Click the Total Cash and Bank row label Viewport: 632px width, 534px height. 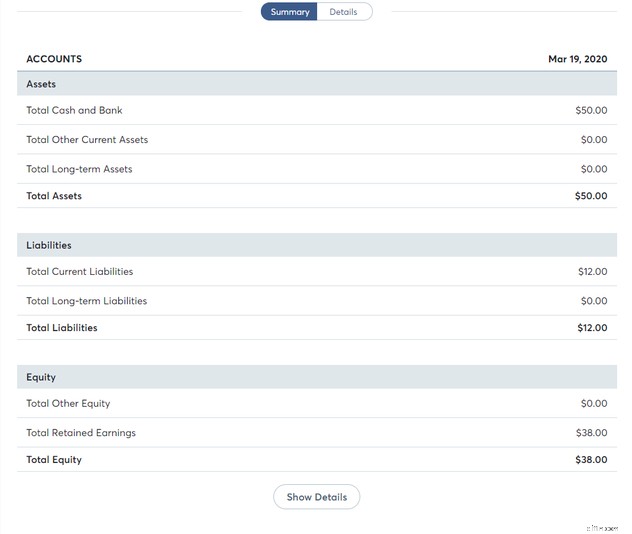tap(74, 110)
